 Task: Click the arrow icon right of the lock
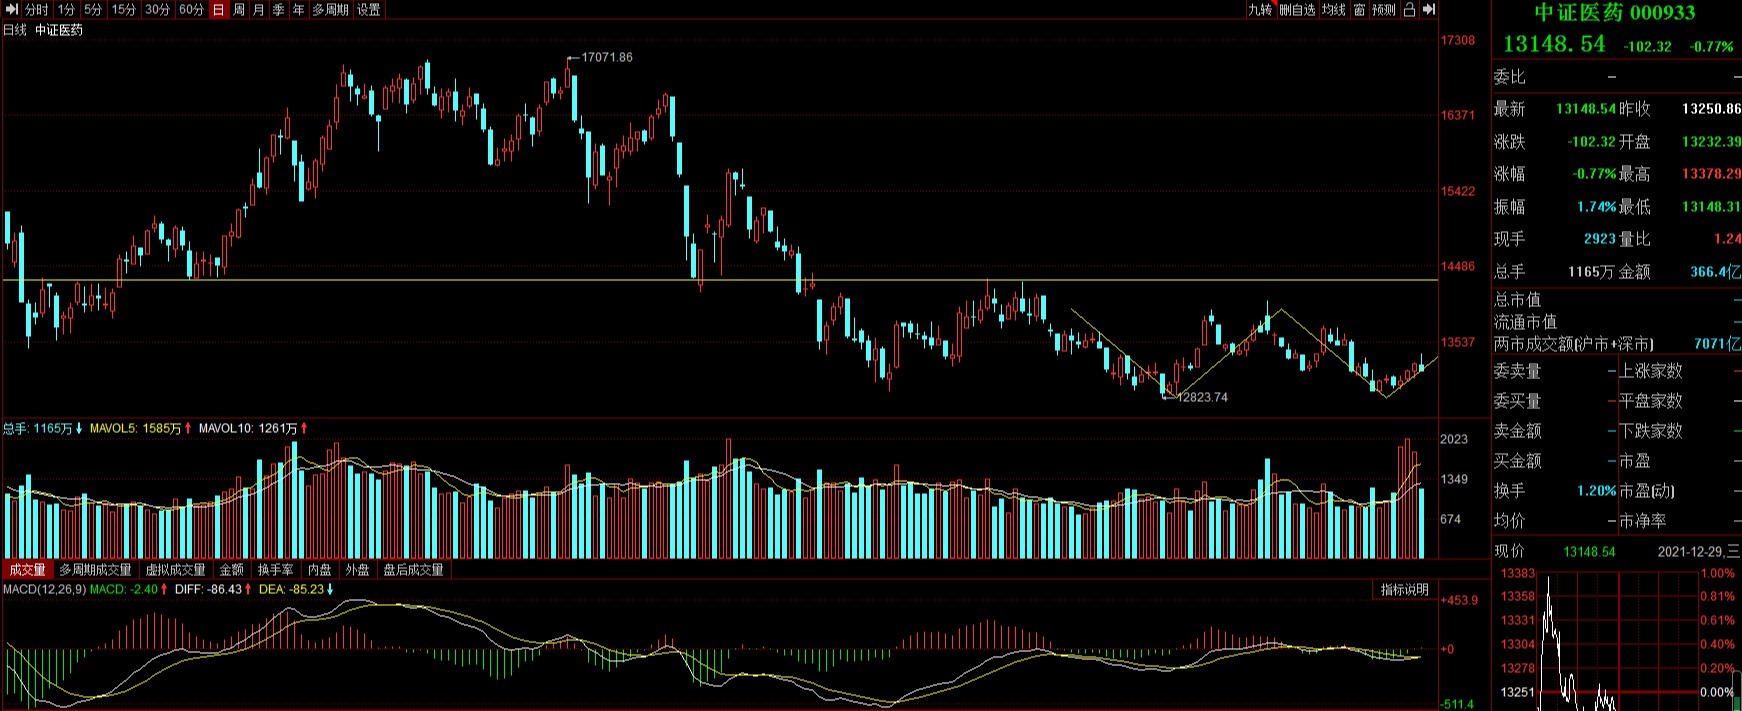[1429, 9]
